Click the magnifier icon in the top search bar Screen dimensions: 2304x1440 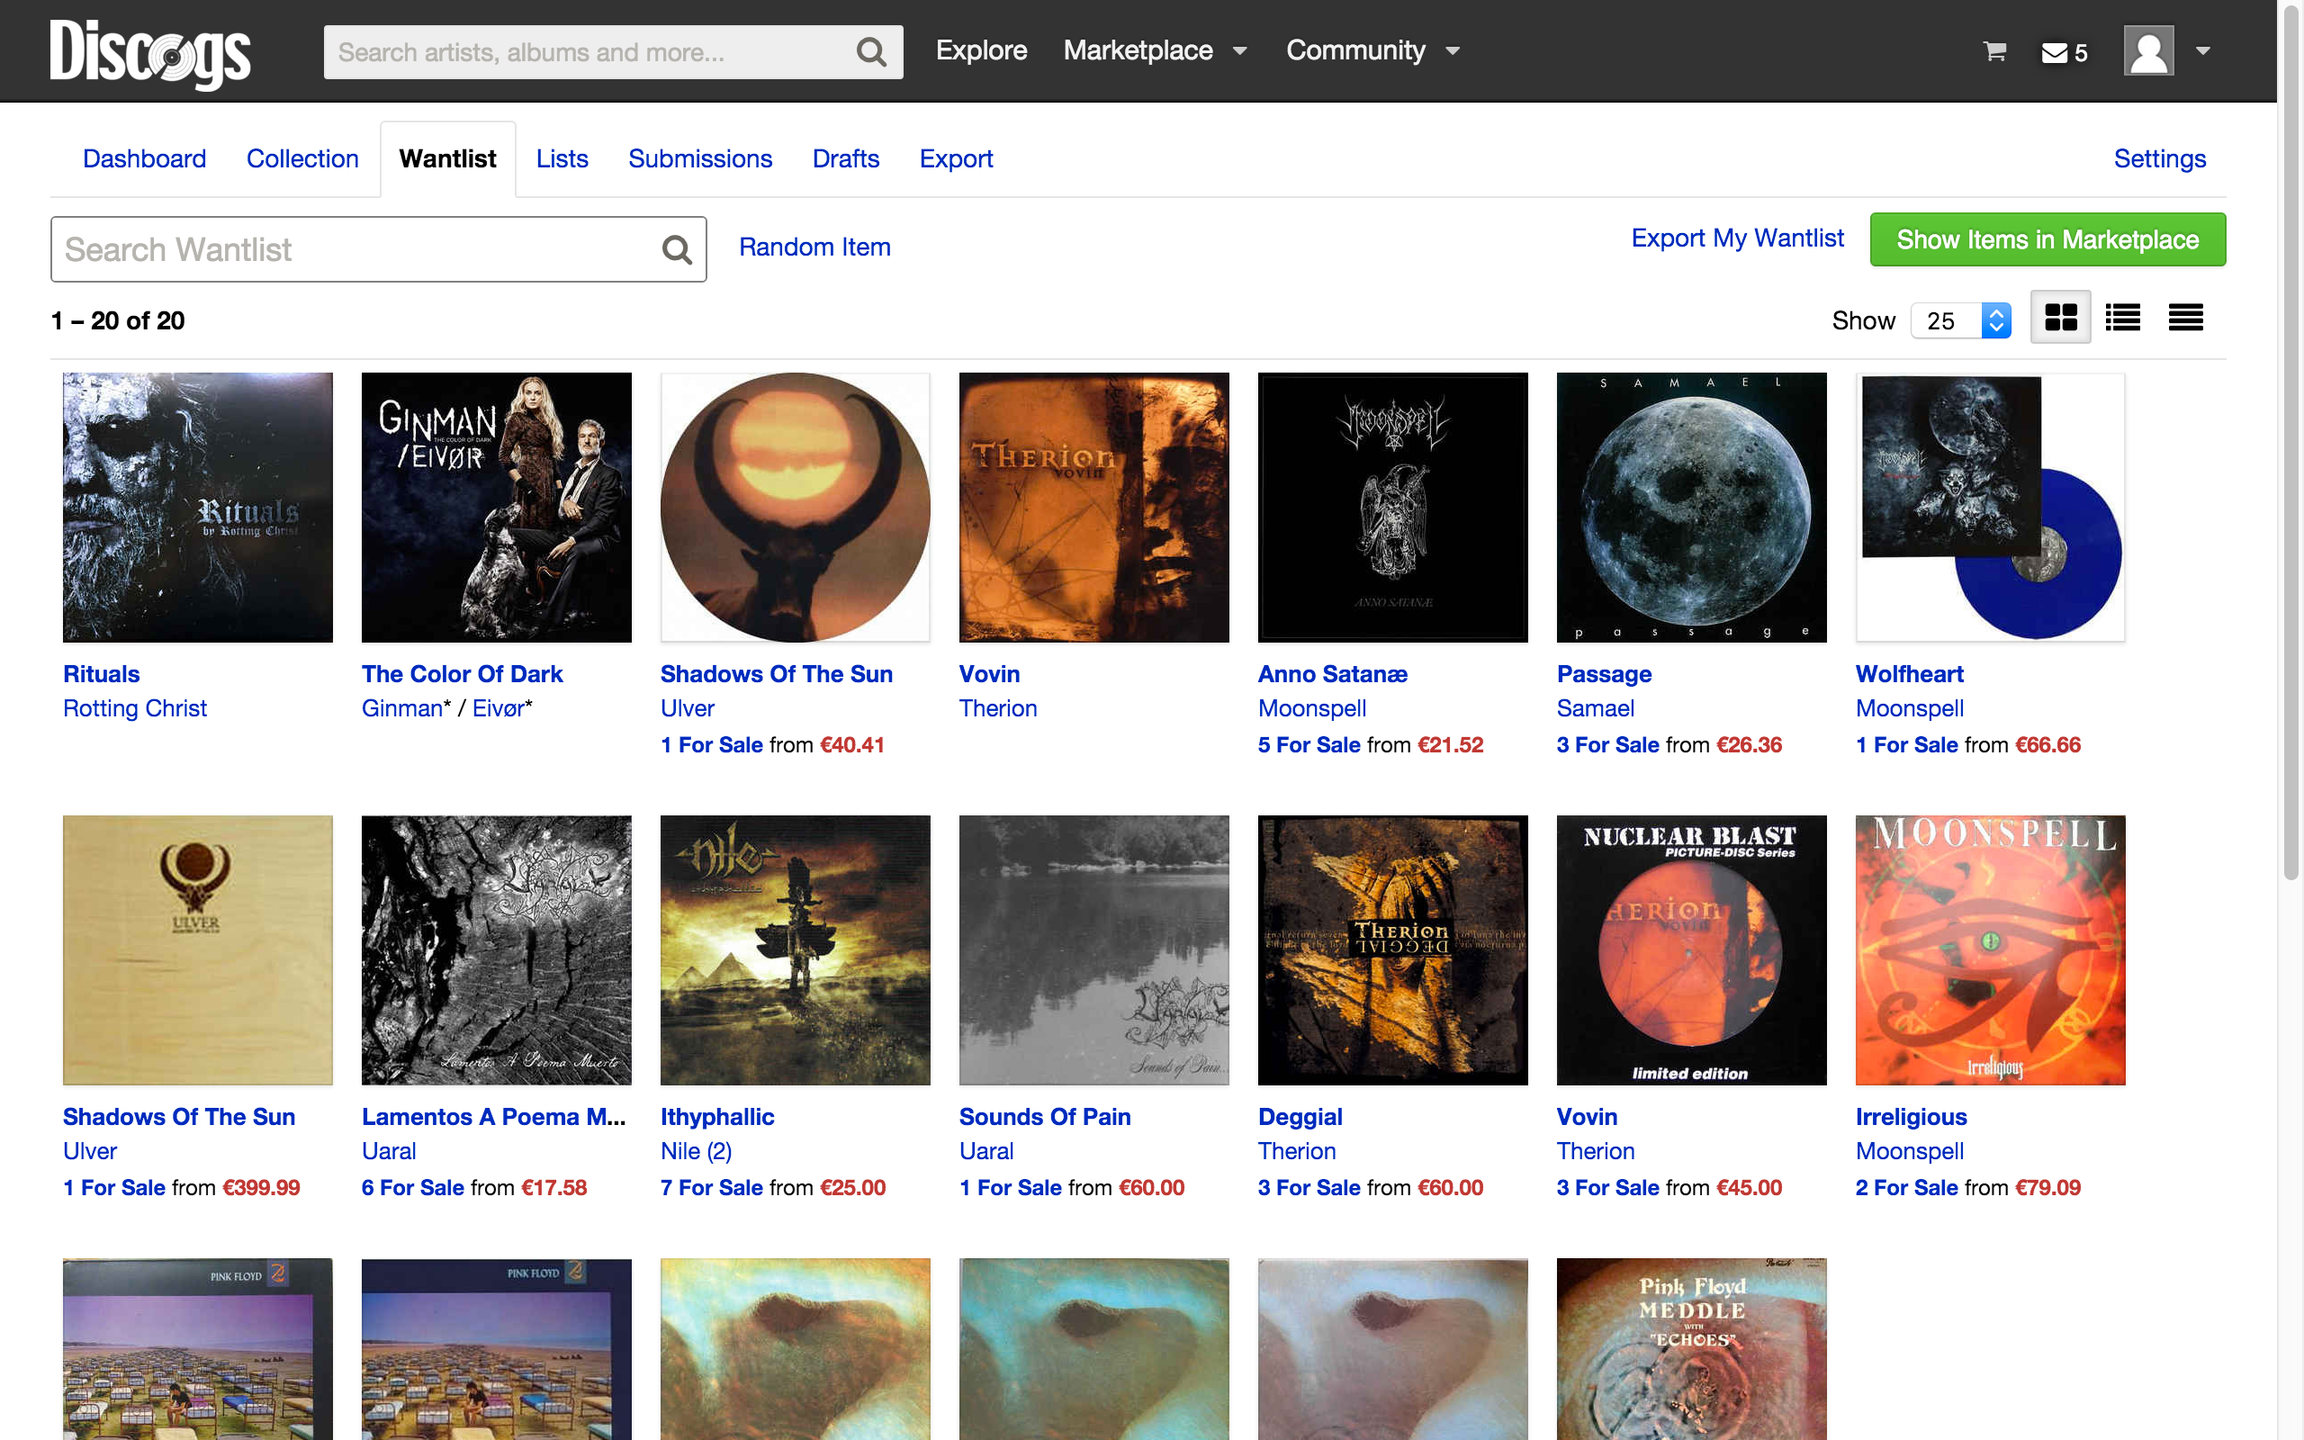point(871,52)
